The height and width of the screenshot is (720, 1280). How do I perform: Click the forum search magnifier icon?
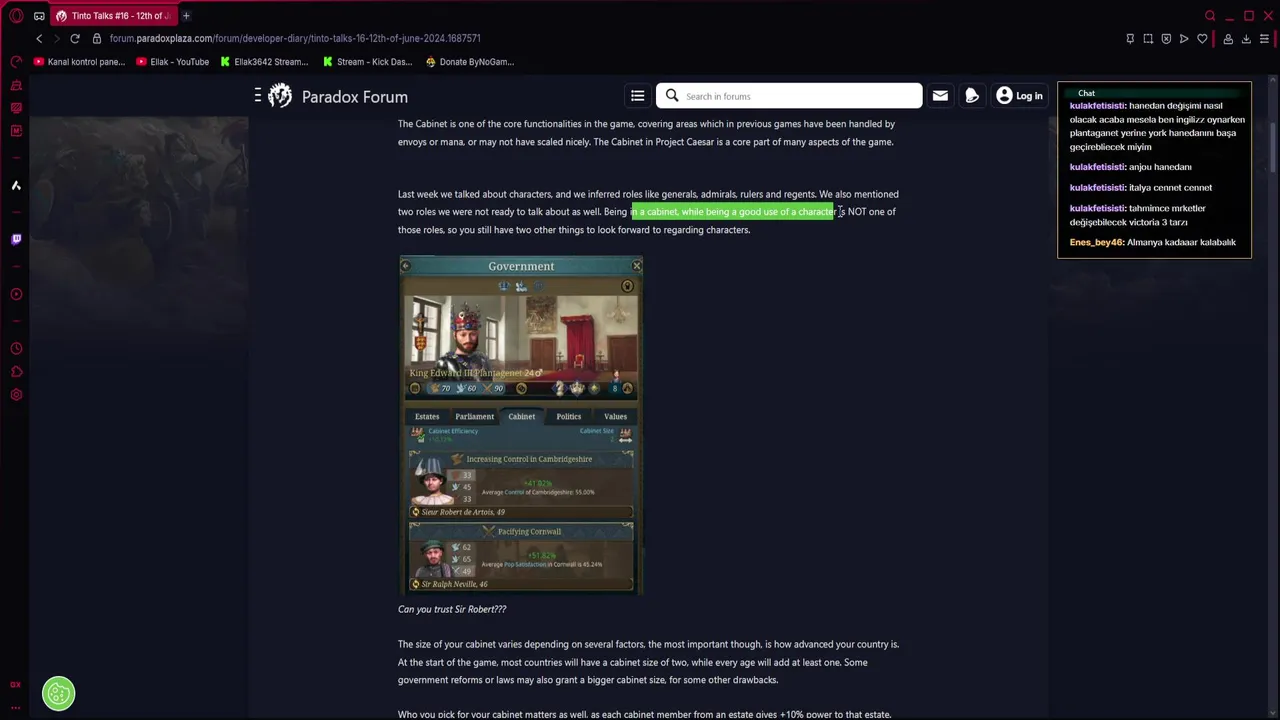pyautogui.click(x=672, y=96)
